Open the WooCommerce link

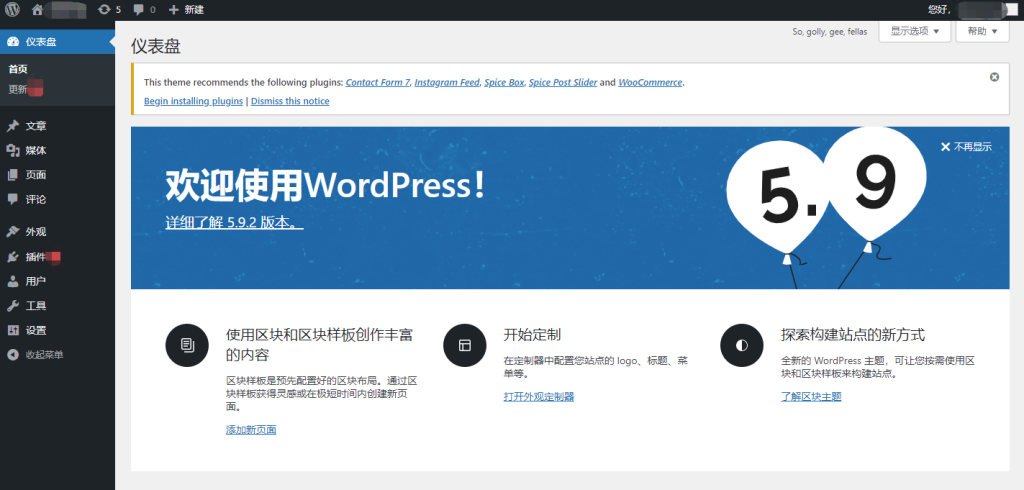point(650,82)
